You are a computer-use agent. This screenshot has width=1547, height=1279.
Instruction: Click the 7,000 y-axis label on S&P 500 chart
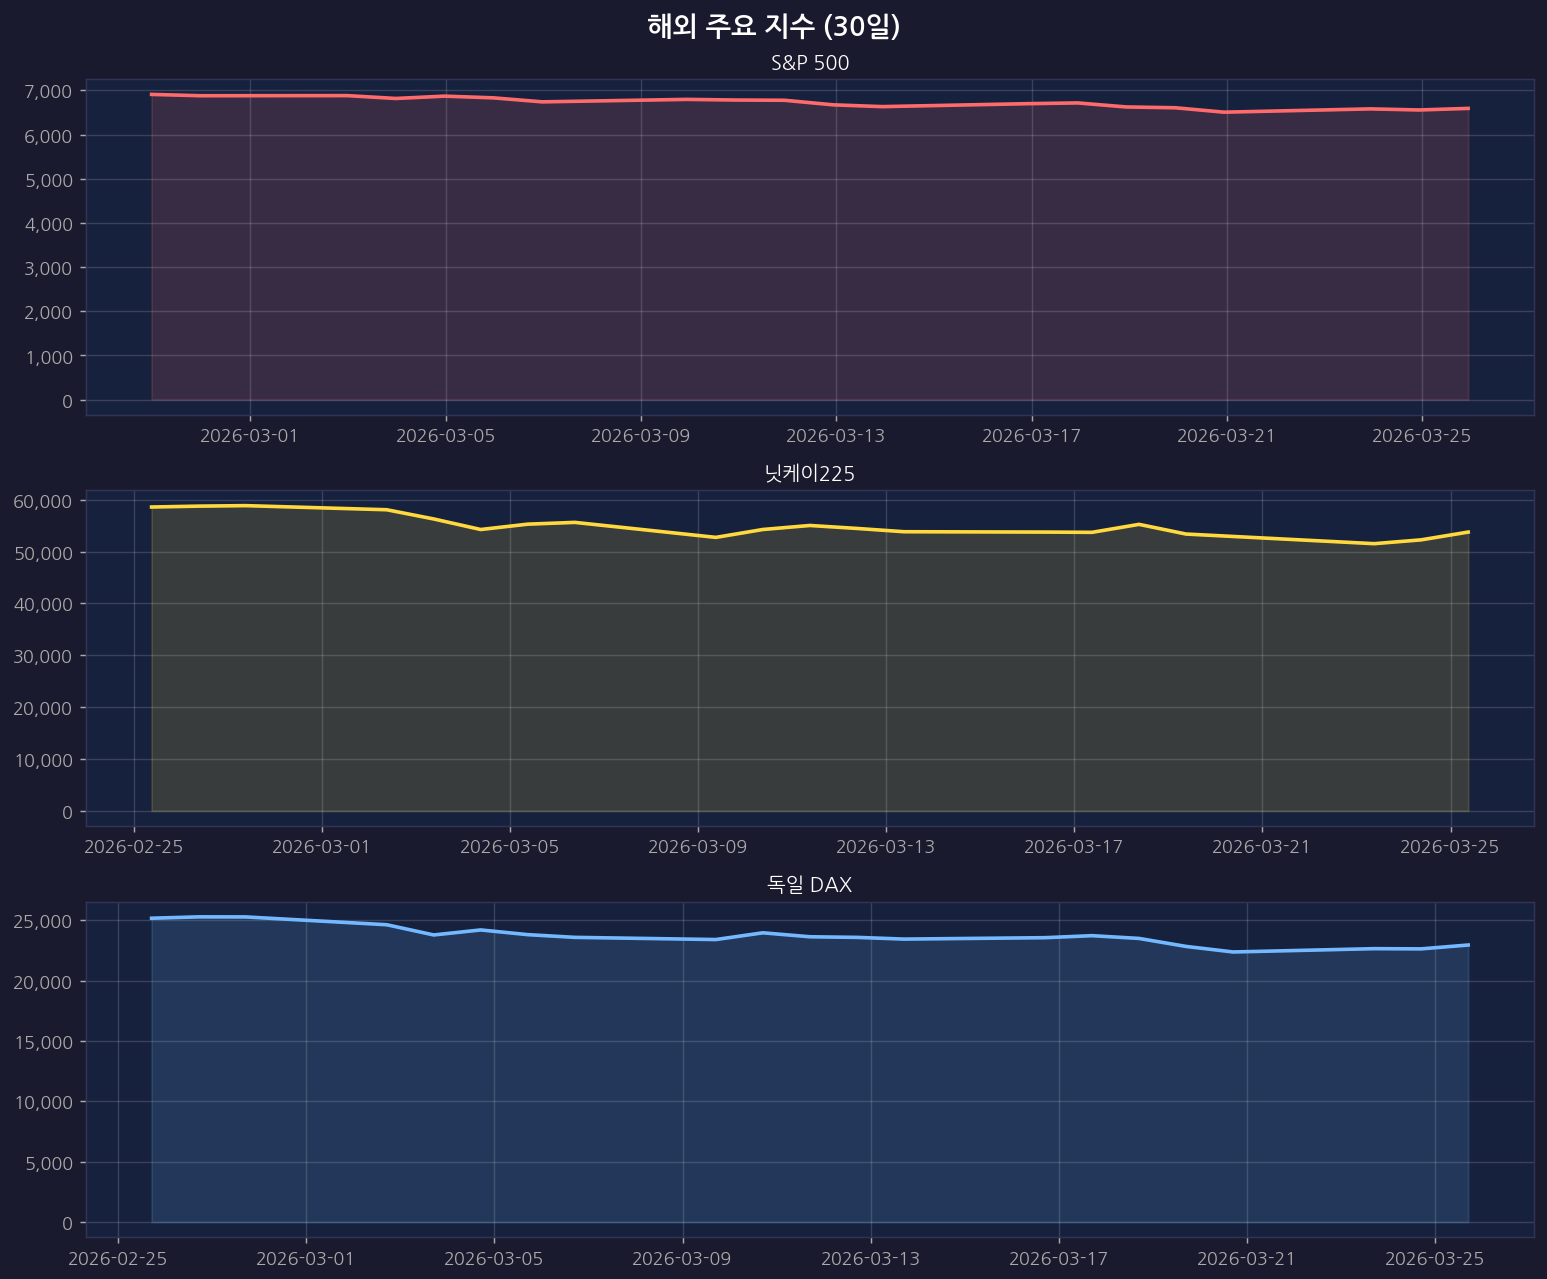(x=47, y=92)
